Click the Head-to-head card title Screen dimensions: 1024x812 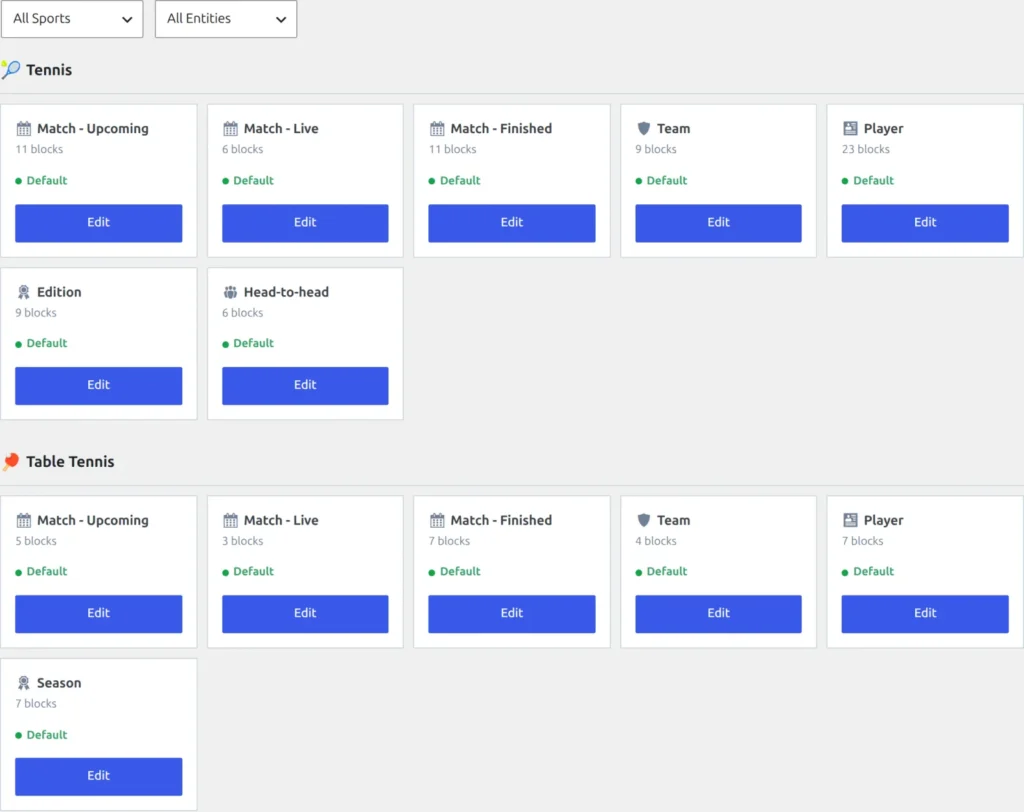pyautogui.click(x=286, y=292)
